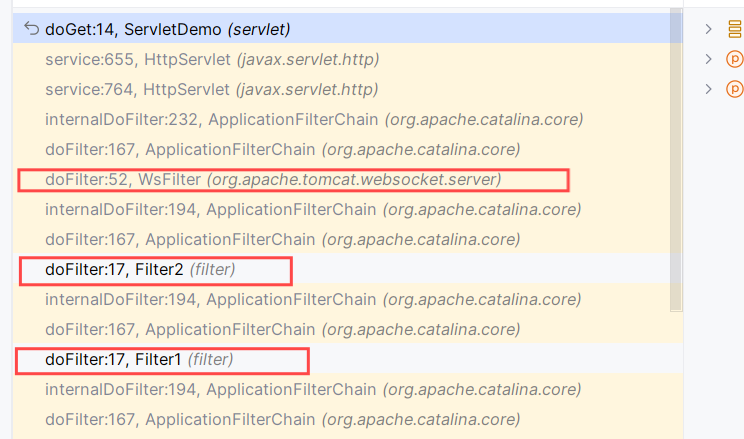Select doFilter:167 frame directly below internalDoFilter:232
The height and width of the screenshot is (439, 744).
point(282,149)
